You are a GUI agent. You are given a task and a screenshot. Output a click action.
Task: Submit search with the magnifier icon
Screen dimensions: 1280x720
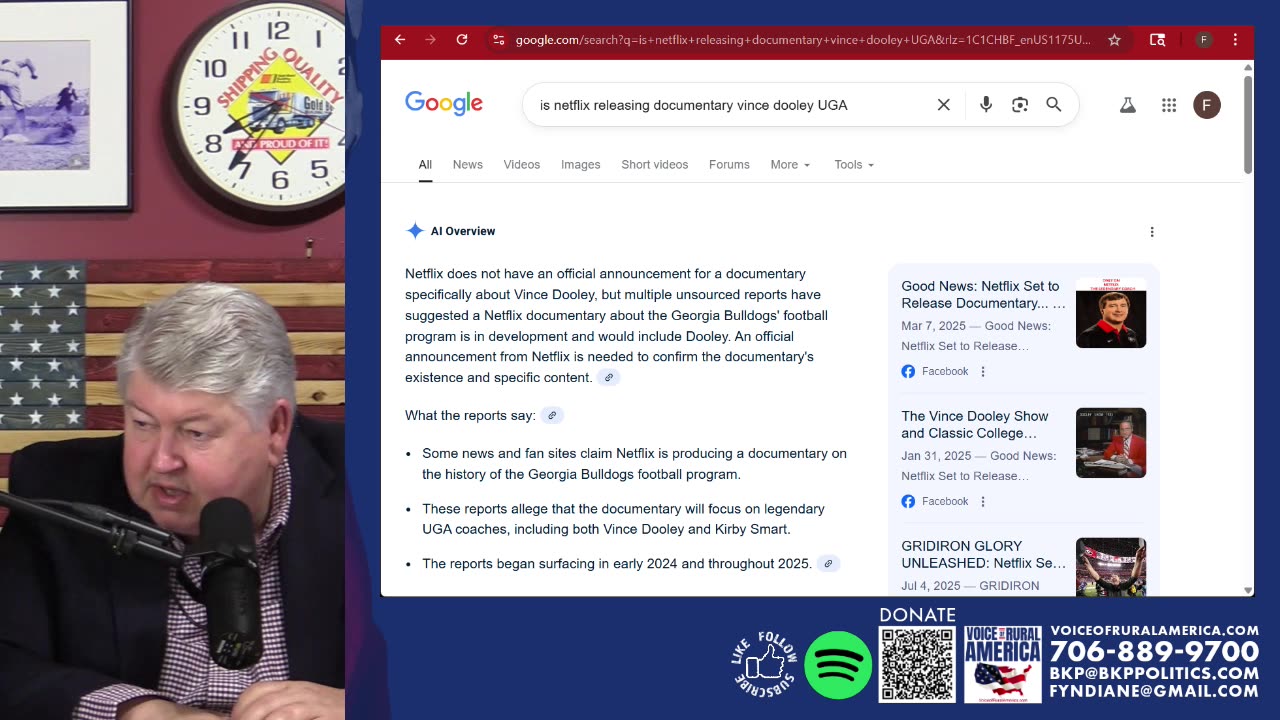pos(1054,105)
